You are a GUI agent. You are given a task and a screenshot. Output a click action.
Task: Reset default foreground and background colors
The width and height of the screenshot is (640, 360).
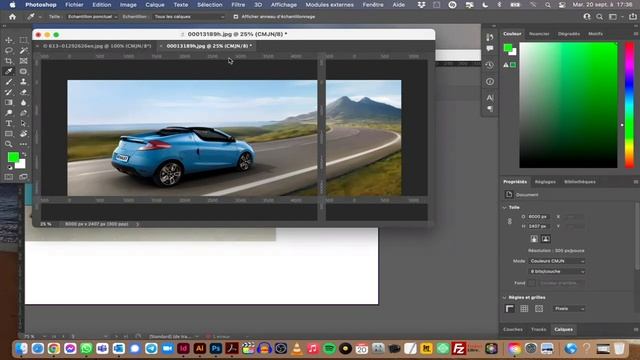tap(10, 167)
